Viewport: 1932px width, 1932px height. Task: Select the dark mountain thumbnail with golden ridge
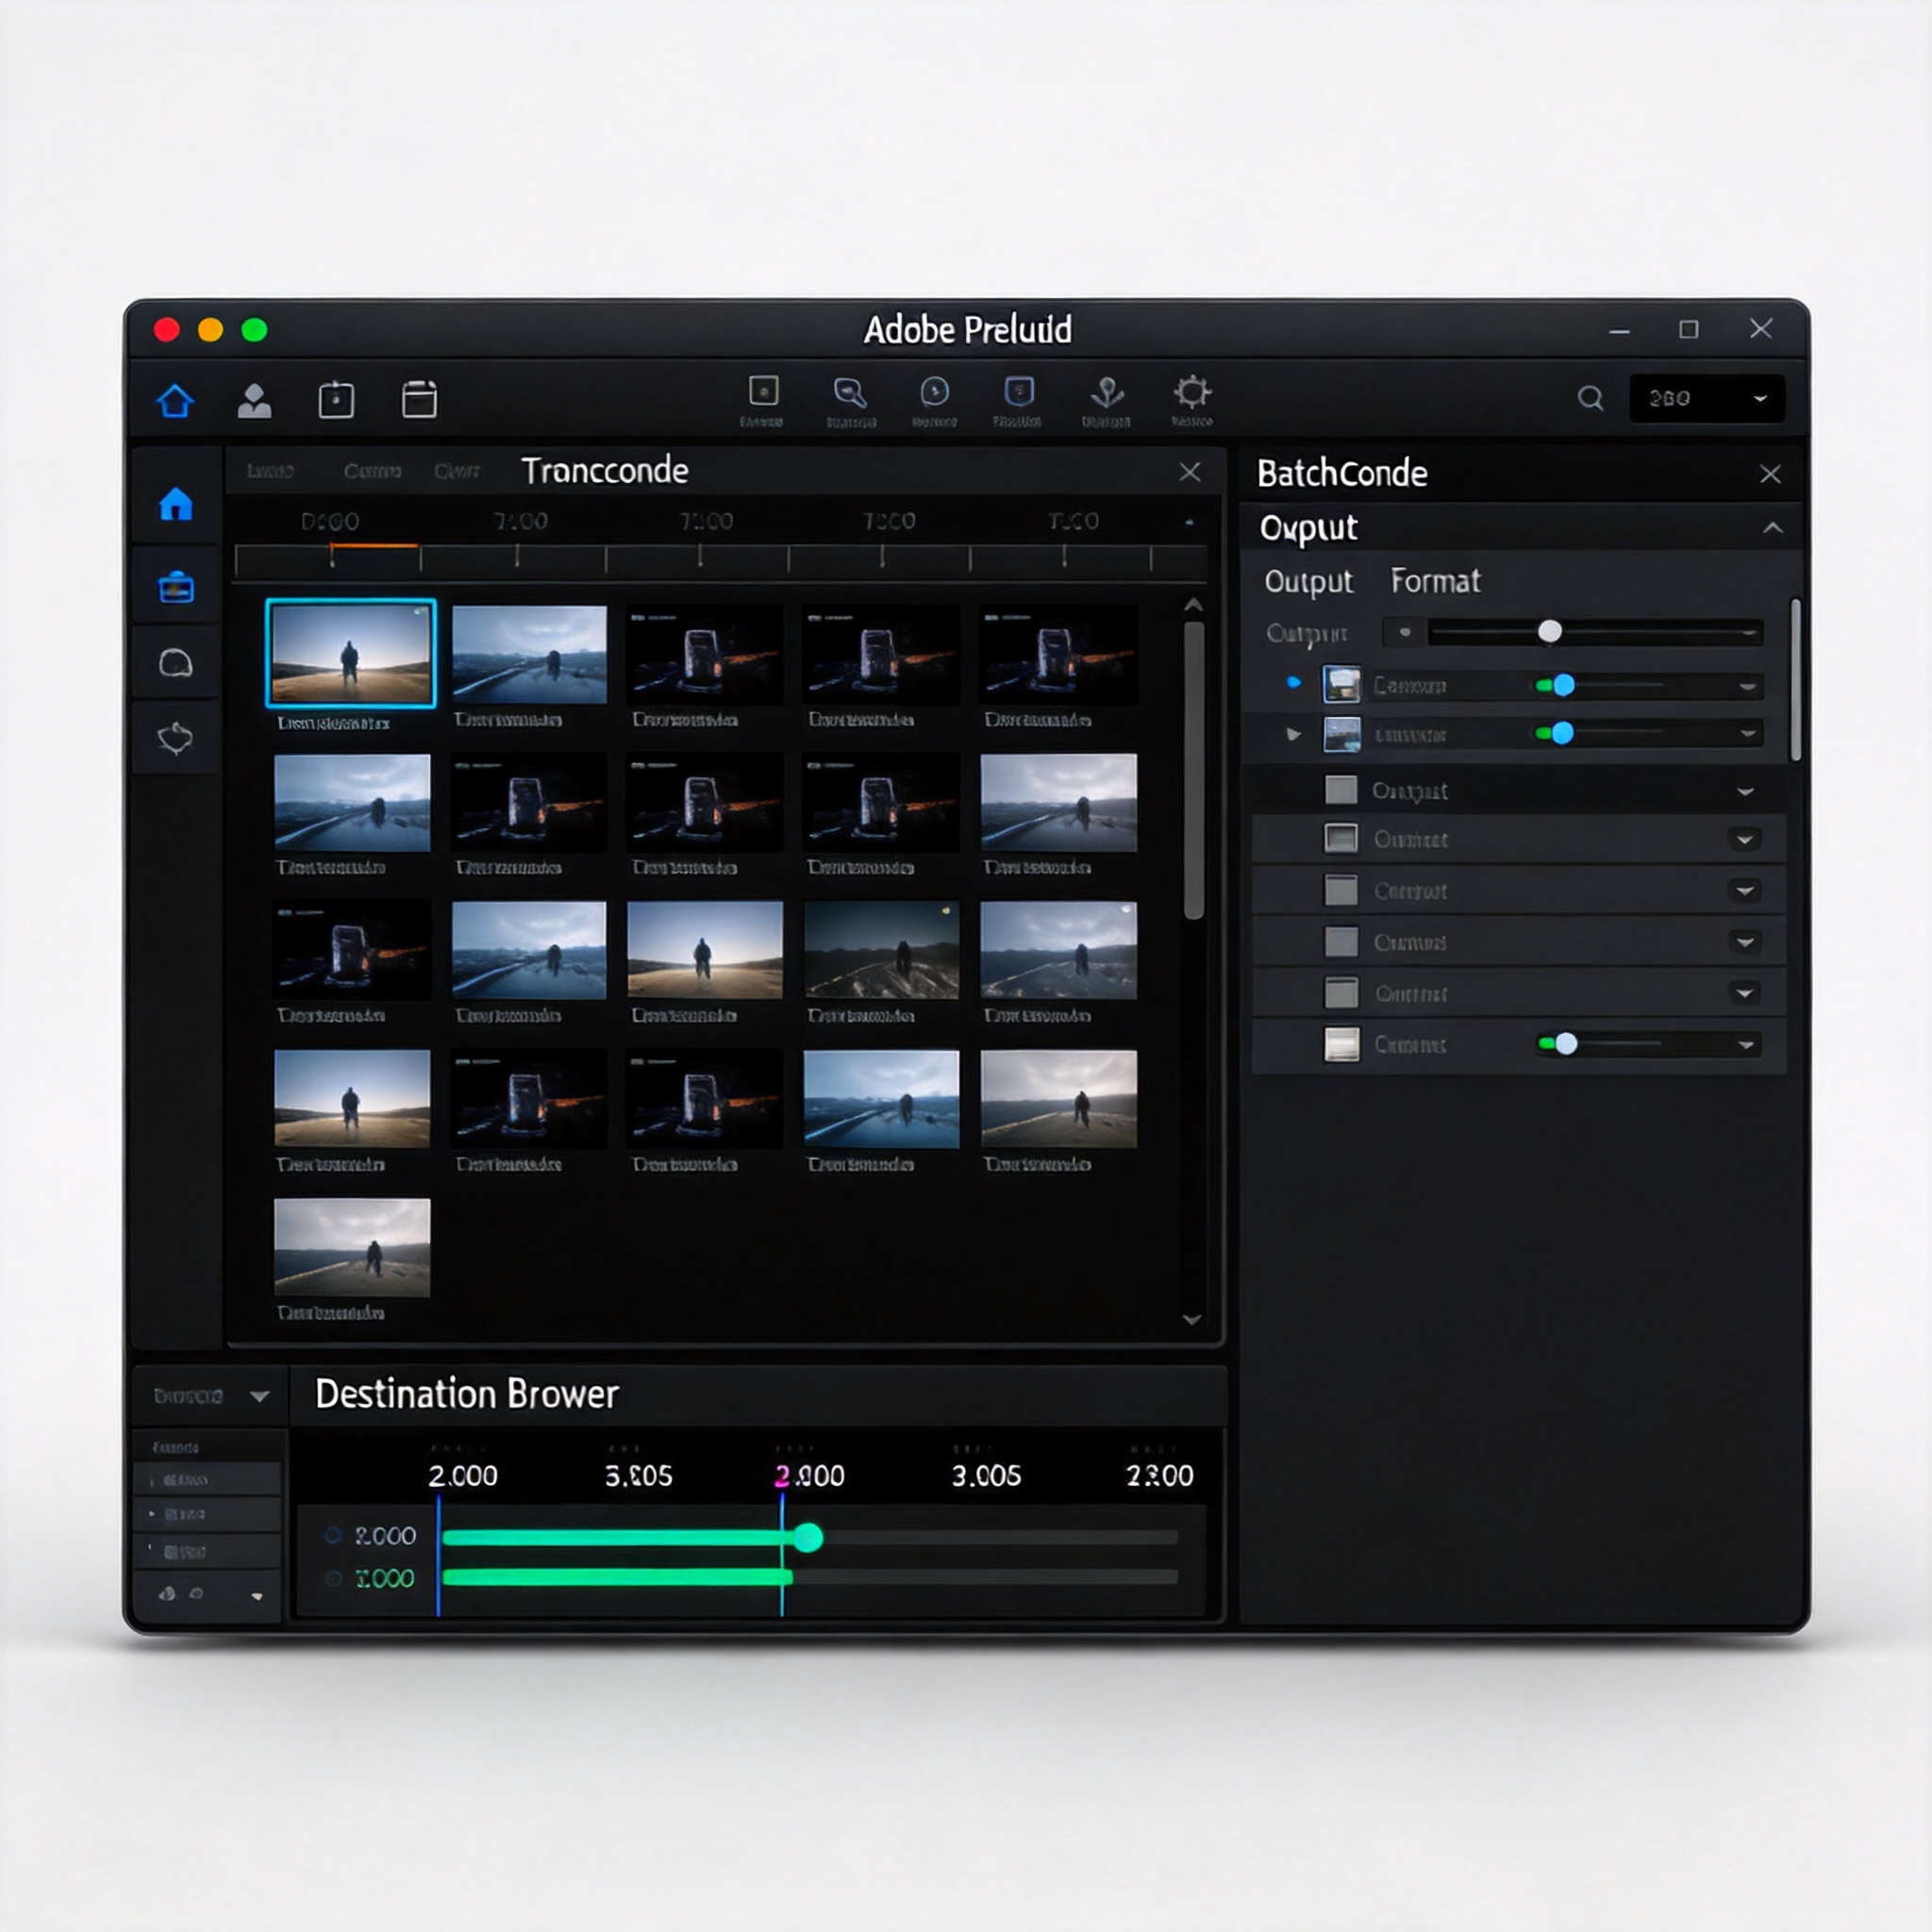(x=881, y=950)
